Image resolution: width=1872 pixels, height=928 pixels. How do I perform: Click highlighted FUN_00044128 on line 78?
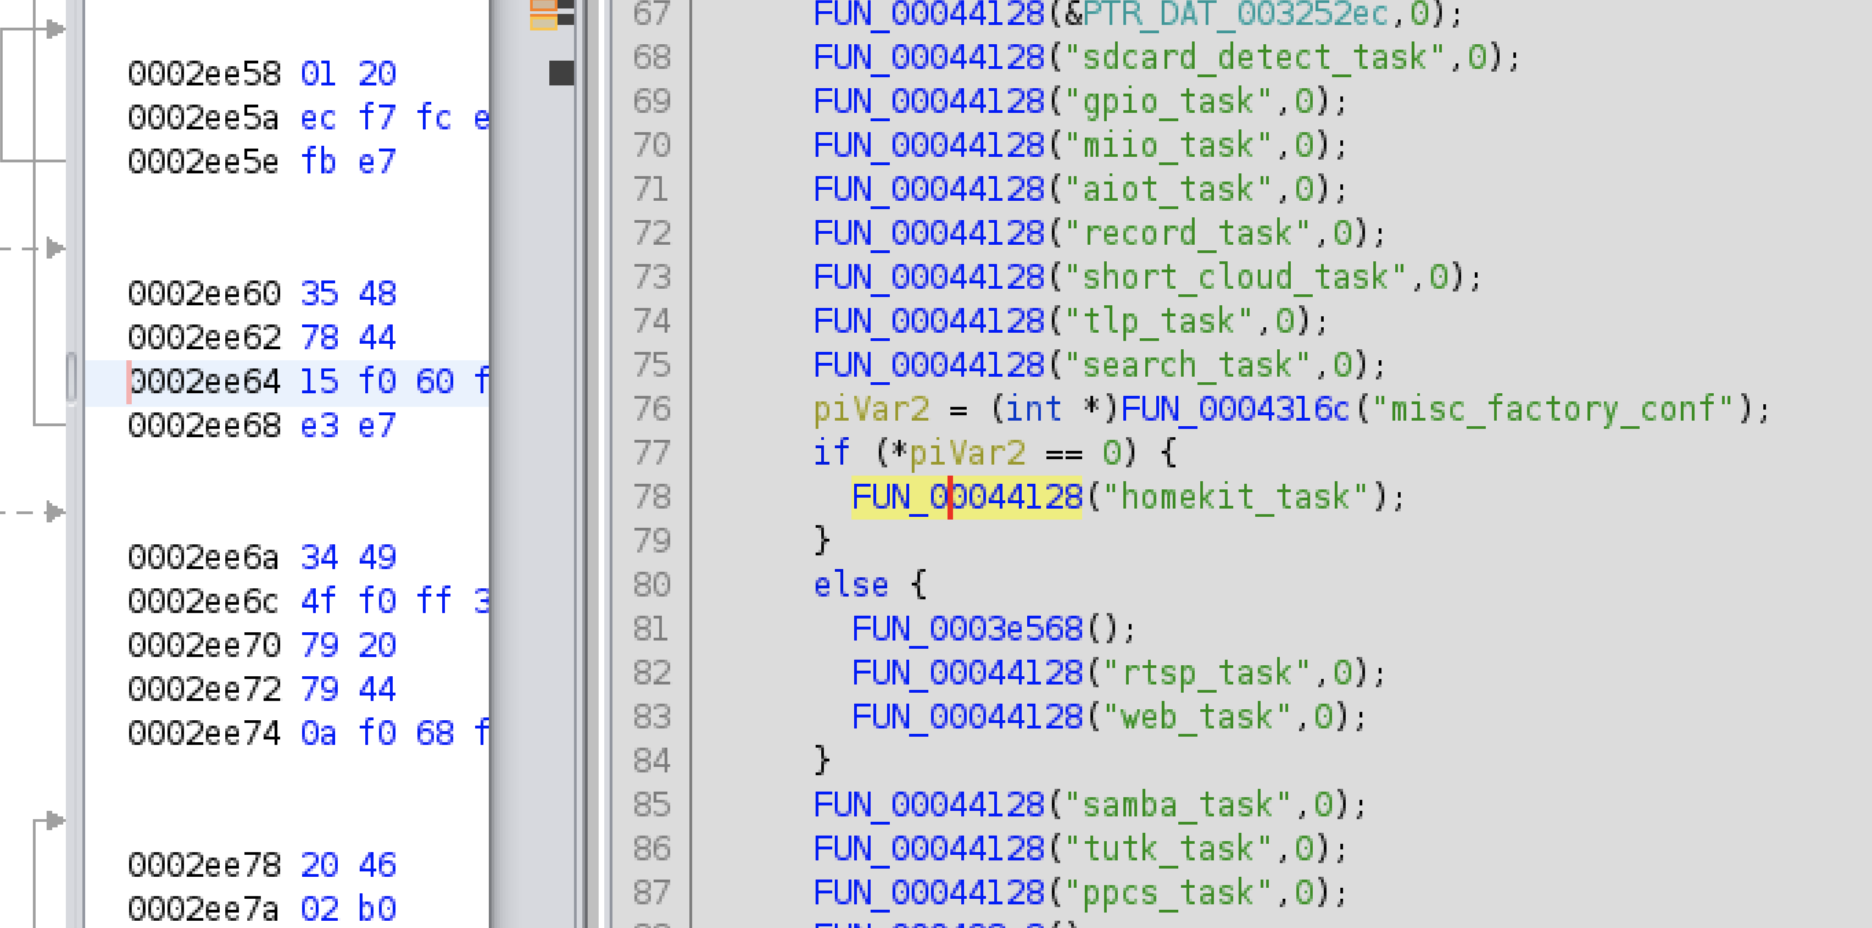coord(967,497)
